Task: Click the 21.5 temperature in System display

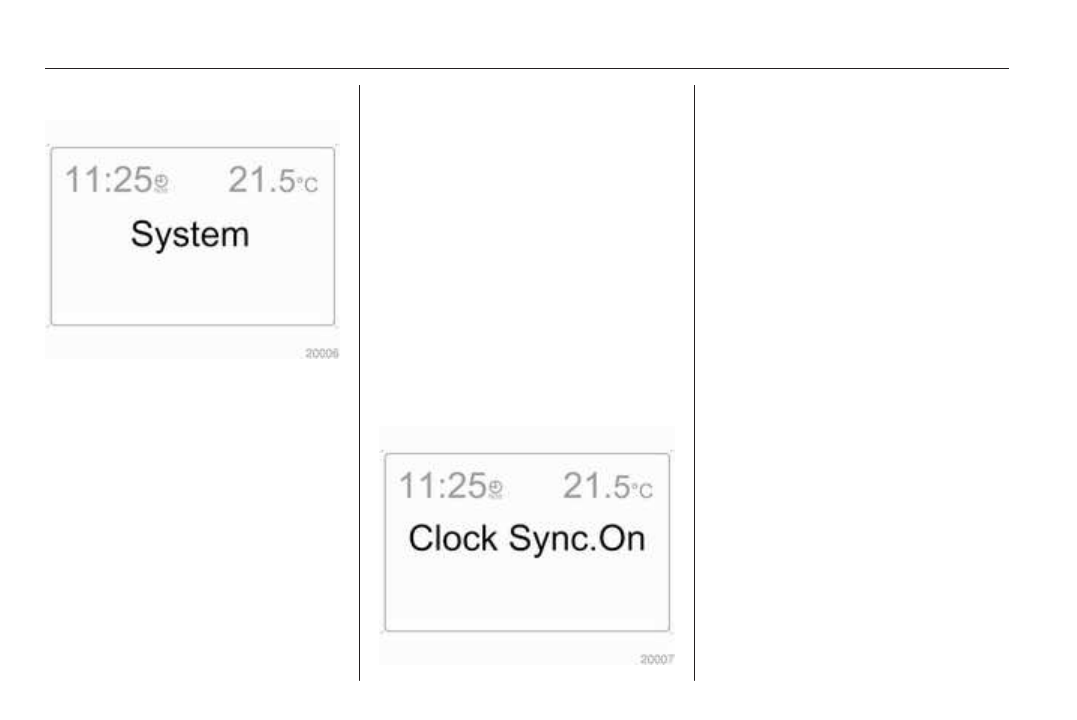Action: pos(262,180)
